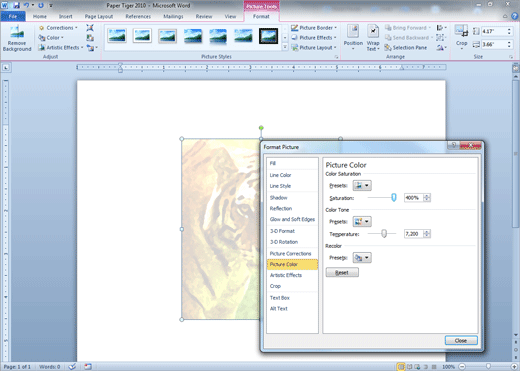Expand the Picture Styles gallery
Screen dimensions: 520x371
pos(285,47)
